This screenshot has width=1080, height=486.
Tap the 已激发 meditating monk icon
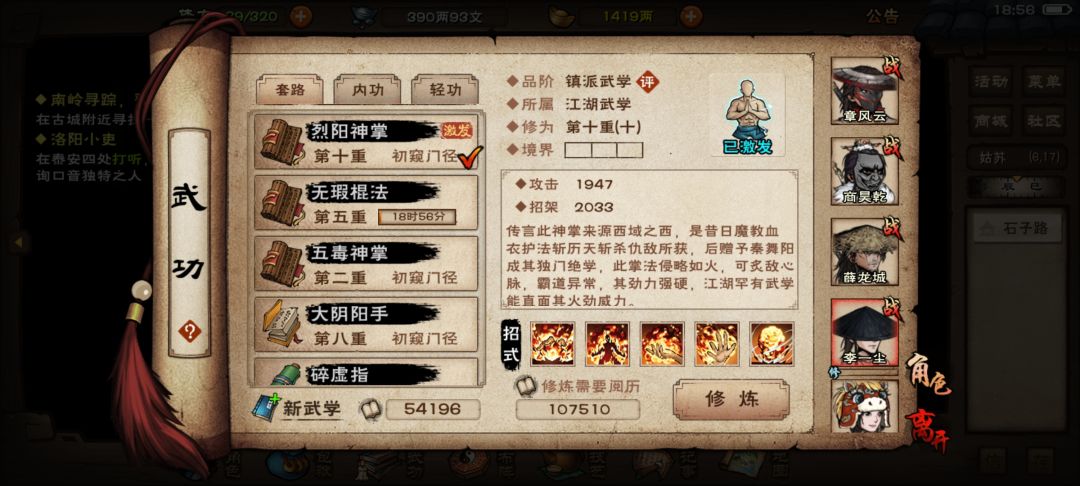747,116
